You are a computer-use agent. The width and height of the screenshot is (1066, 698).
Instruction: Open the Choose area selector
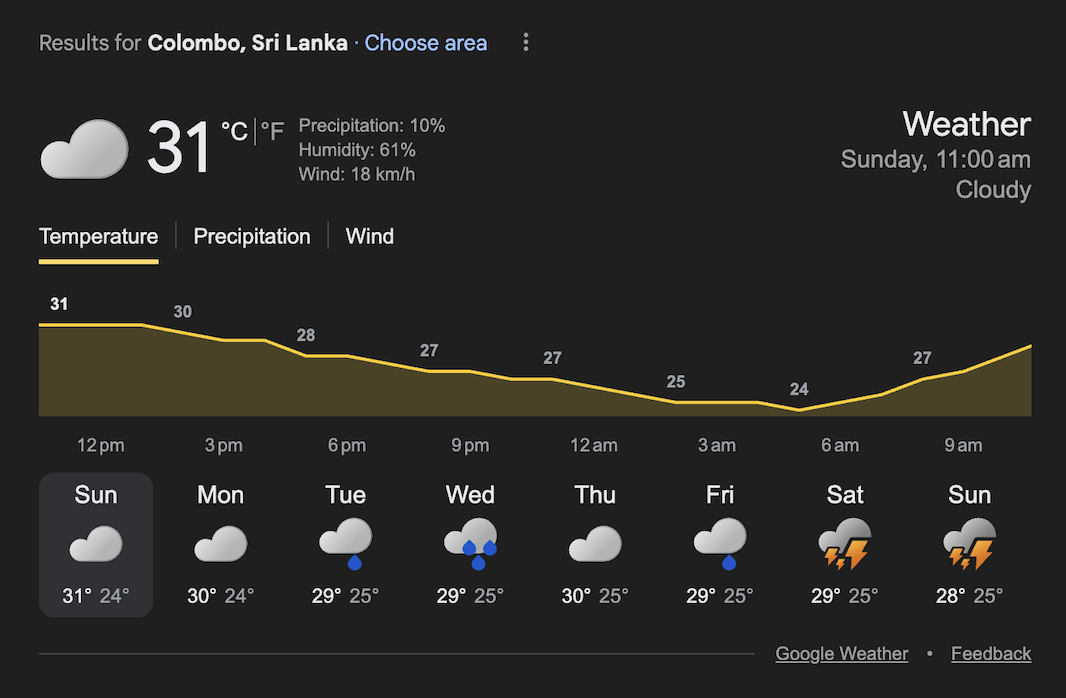(425, 43)
